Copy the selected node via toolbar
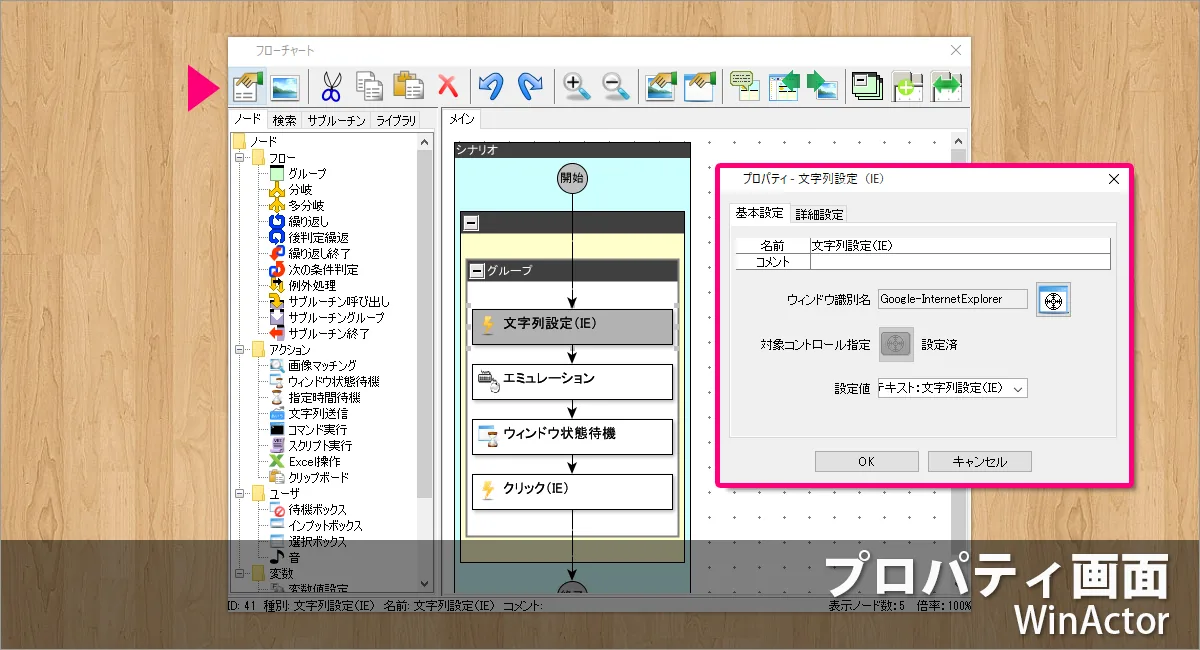Viewport: 1200px width, 650px height. [370, 86]
